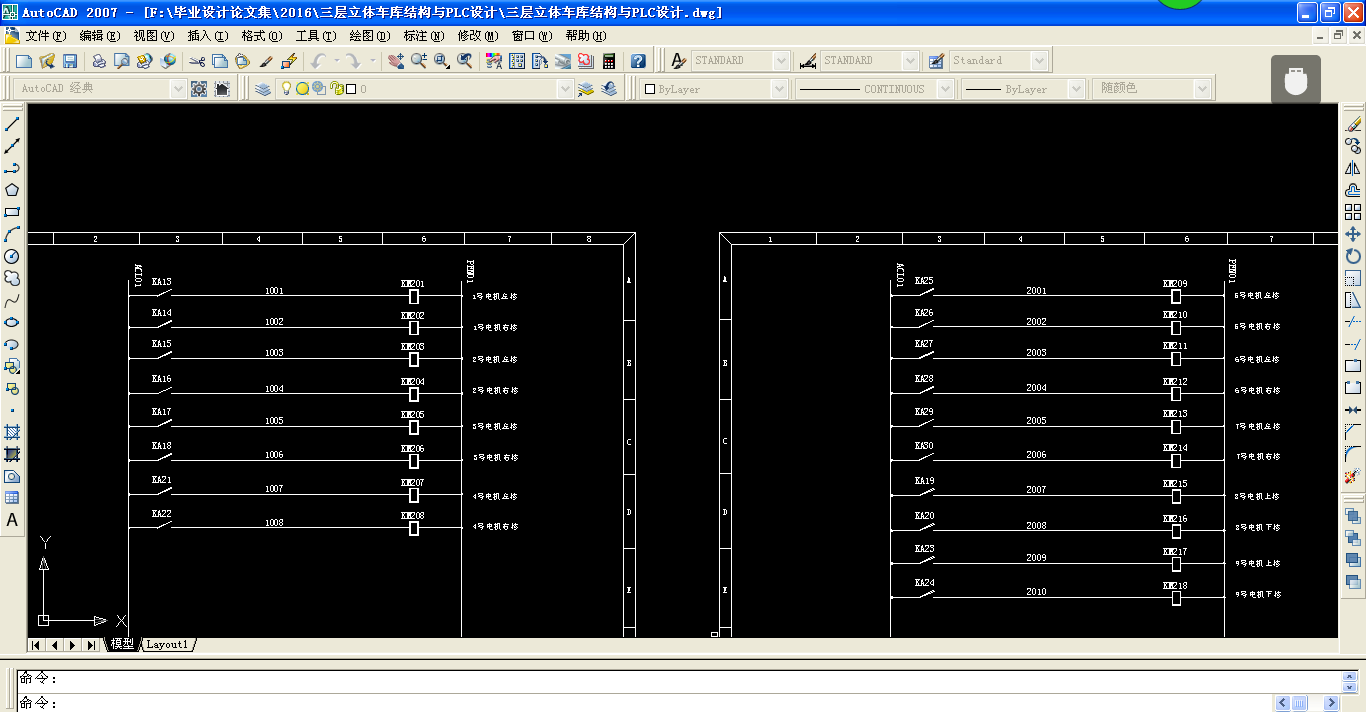Open the ByLayer color dropdown
The height and width of the screenshot is (712, 1366).
pyautogui.click(x=779, y=89)
